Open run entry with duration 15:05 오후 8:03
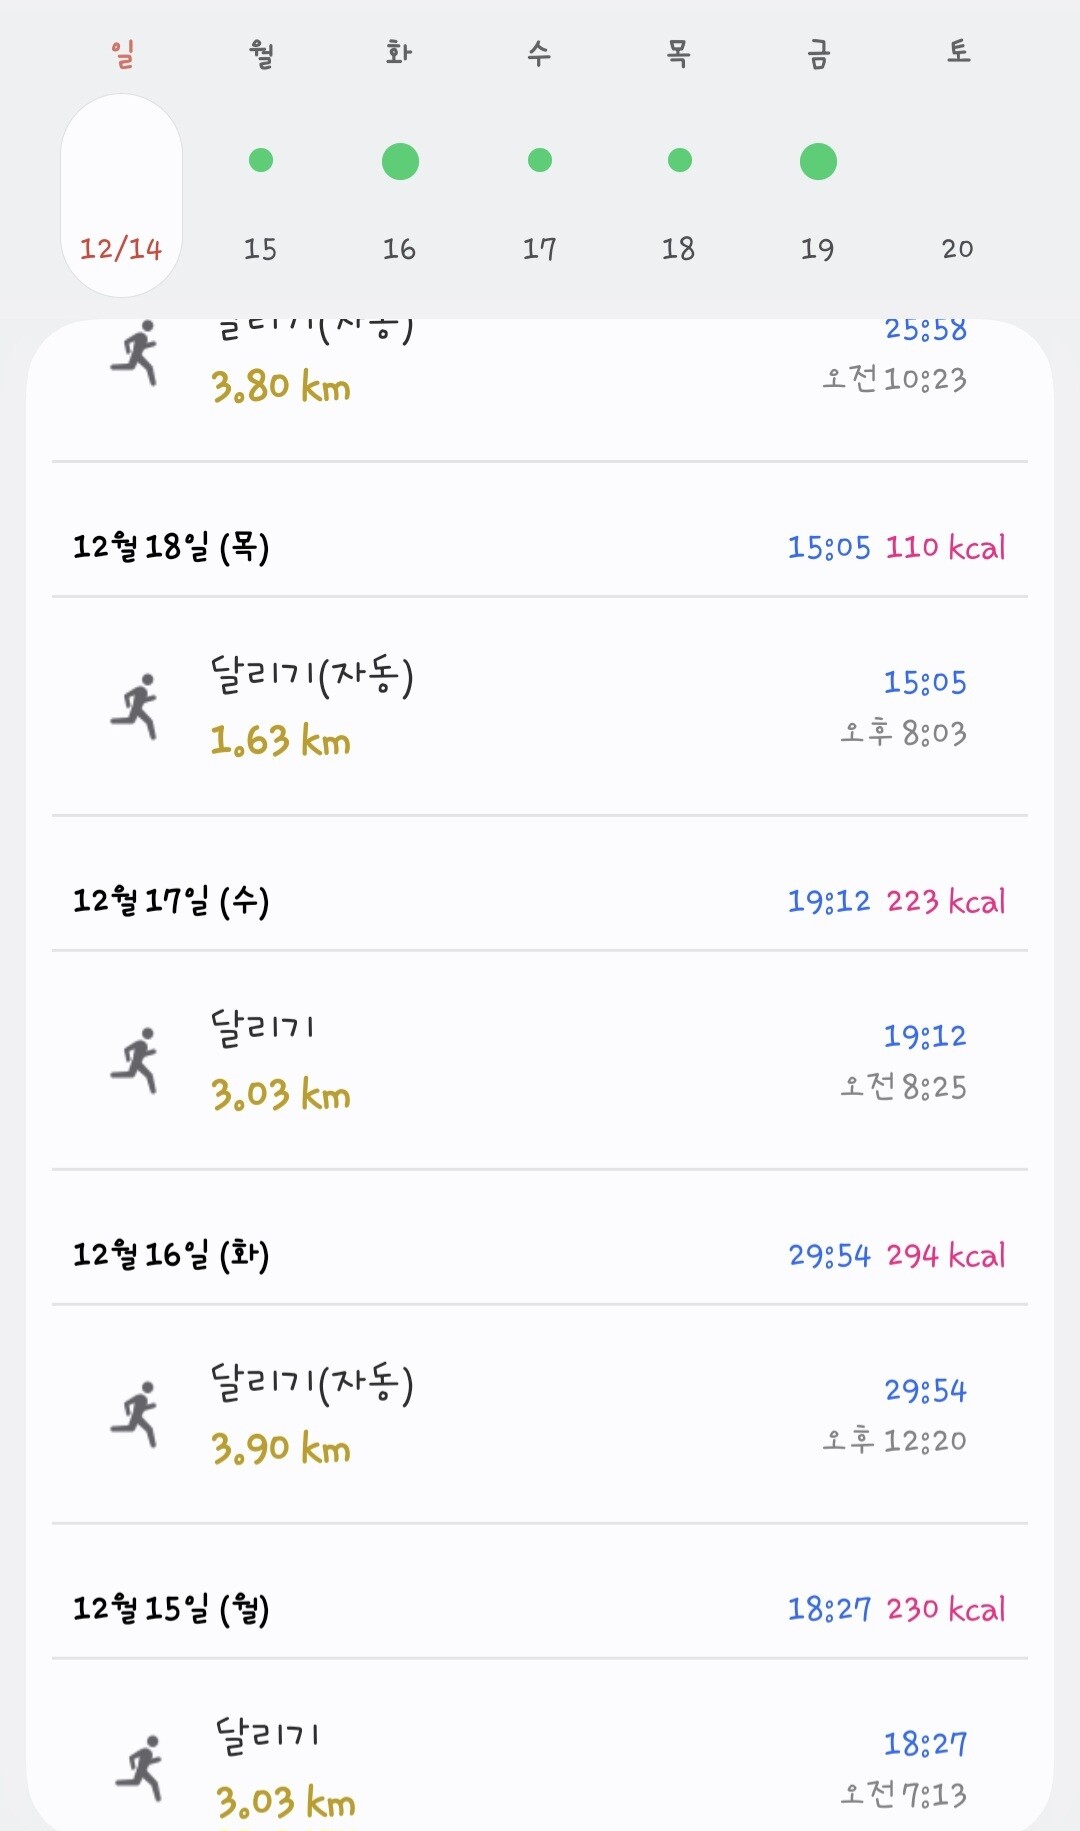Image resolution: width=1080 pixels, height=1831 pixels. tap(540, 708)
